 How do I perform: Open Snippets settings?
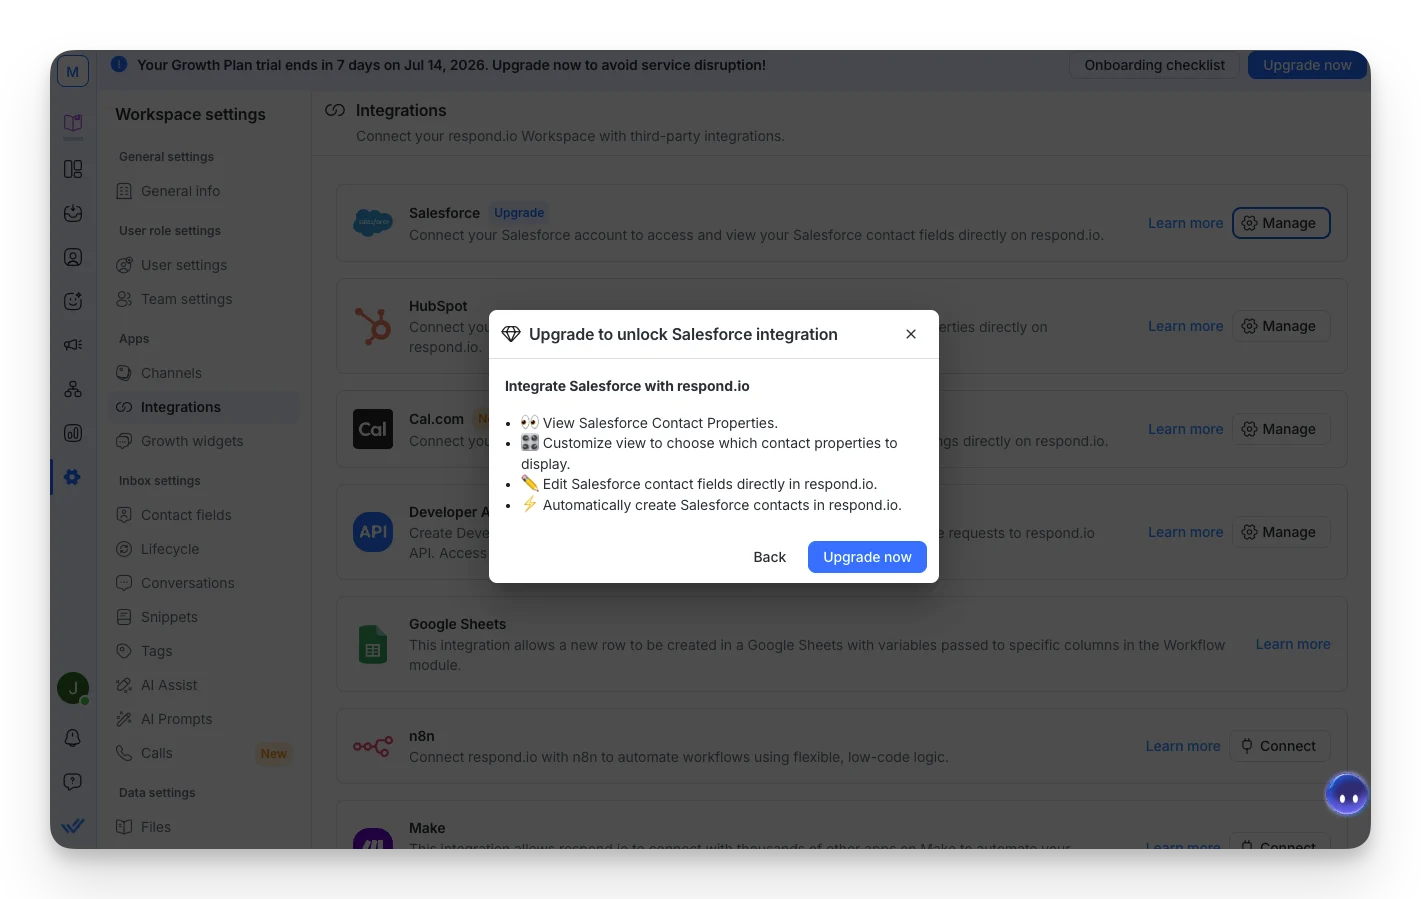(203, 617)
